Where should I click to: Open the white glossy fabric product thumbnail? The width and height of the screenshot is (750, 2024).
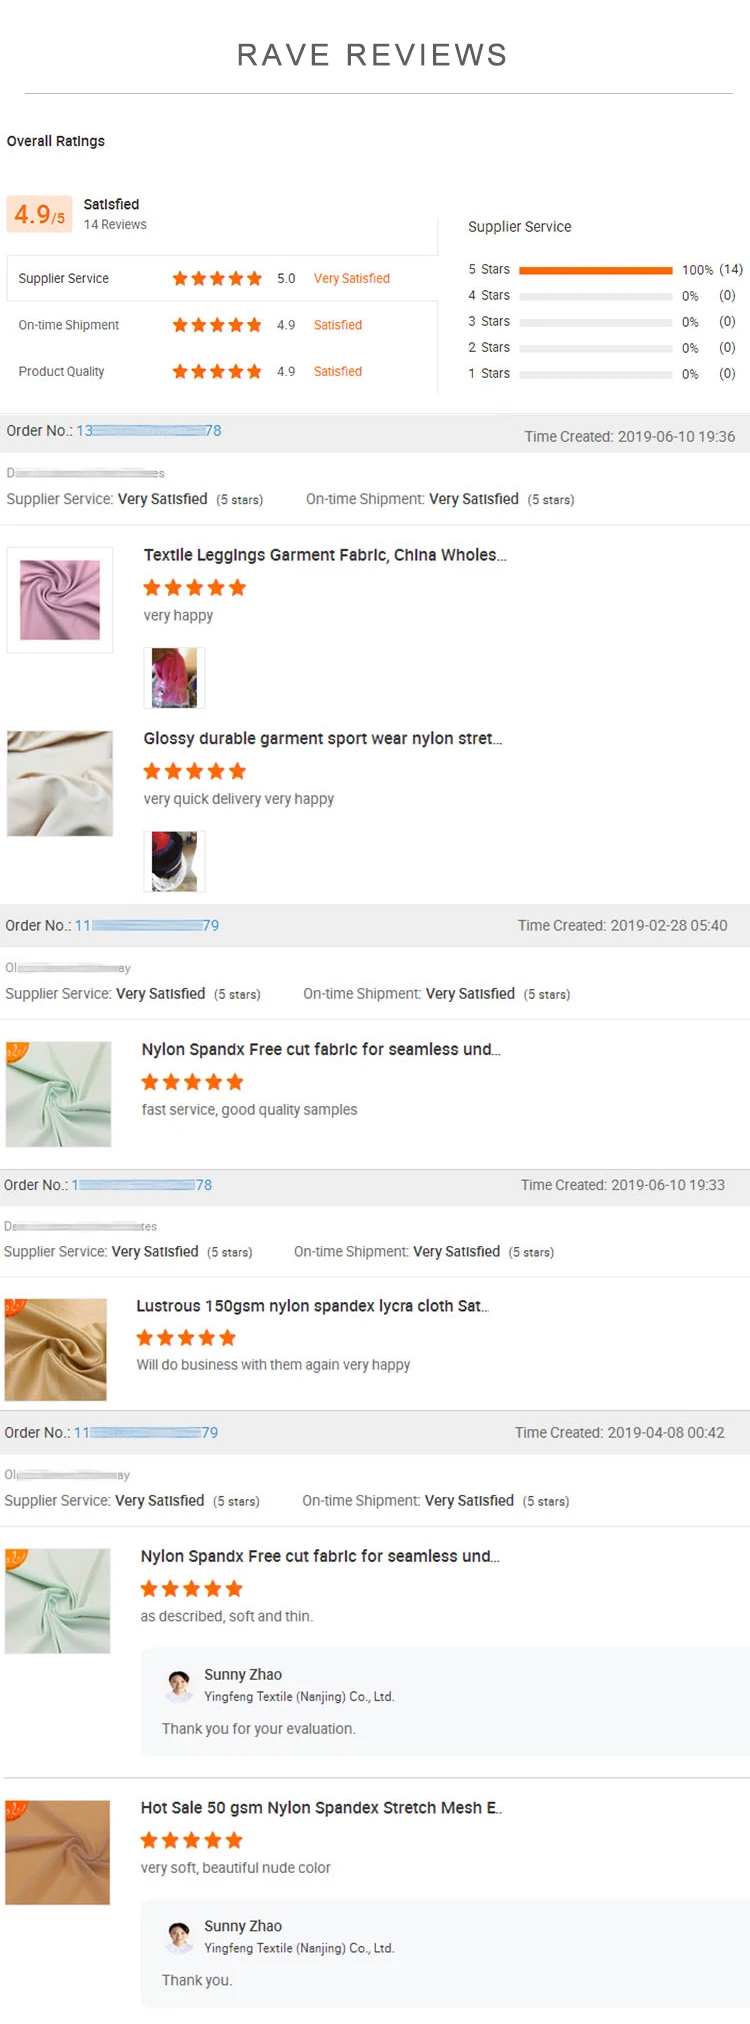coord(60,784)
